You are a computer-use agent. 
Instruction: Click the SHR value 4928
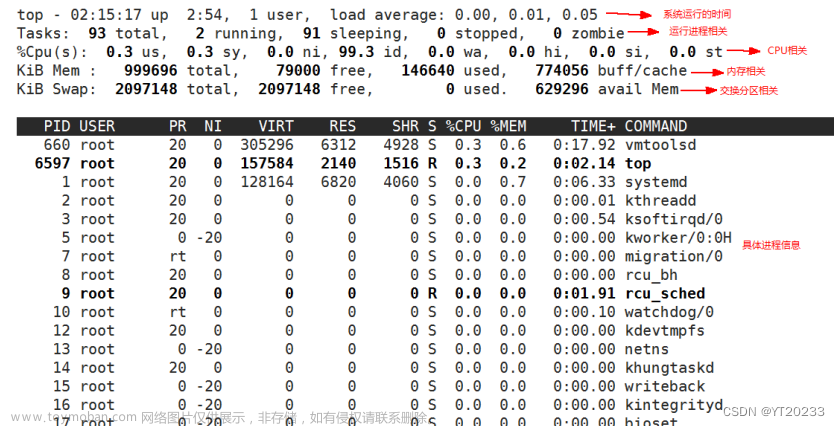(401, 145)
